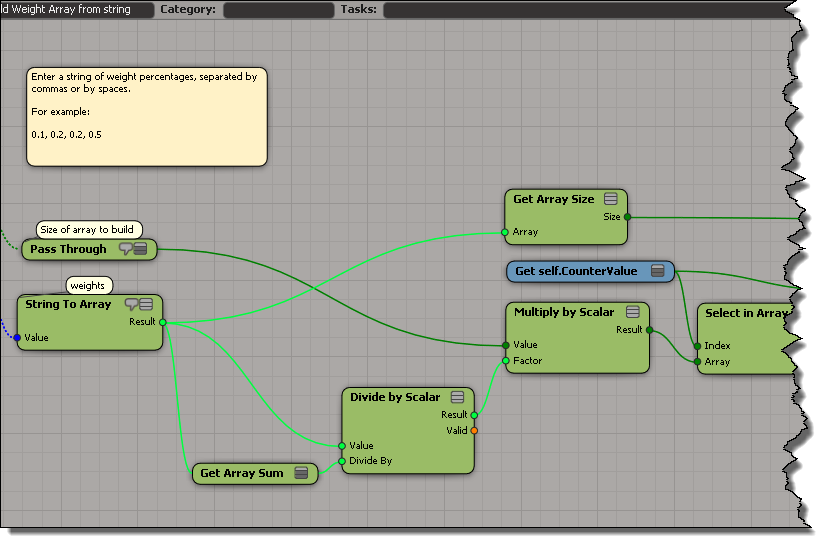Click the blue Value port on String To Array
This screenshot has width=828, height=543.
[17, 338]
